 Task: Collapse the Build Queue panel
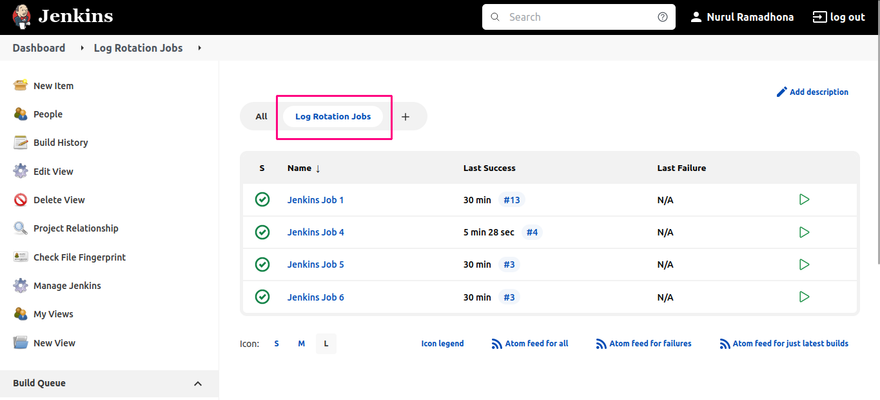pos(198,384)
